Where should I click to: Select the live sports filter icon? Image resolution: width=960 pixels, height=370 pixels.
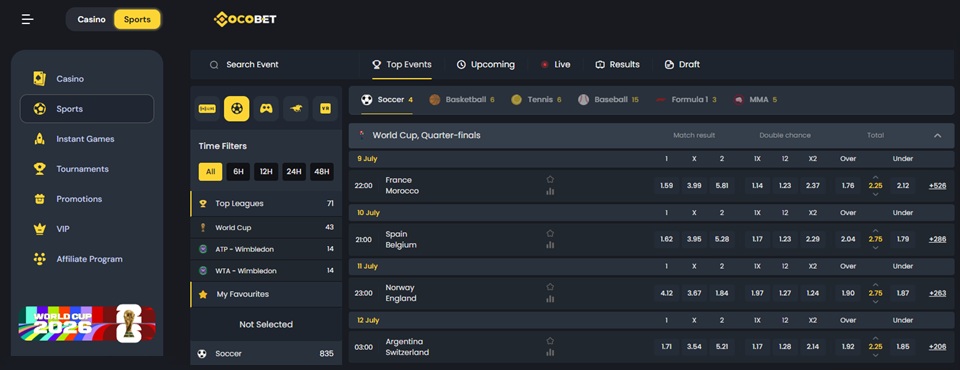coord(207,108)
